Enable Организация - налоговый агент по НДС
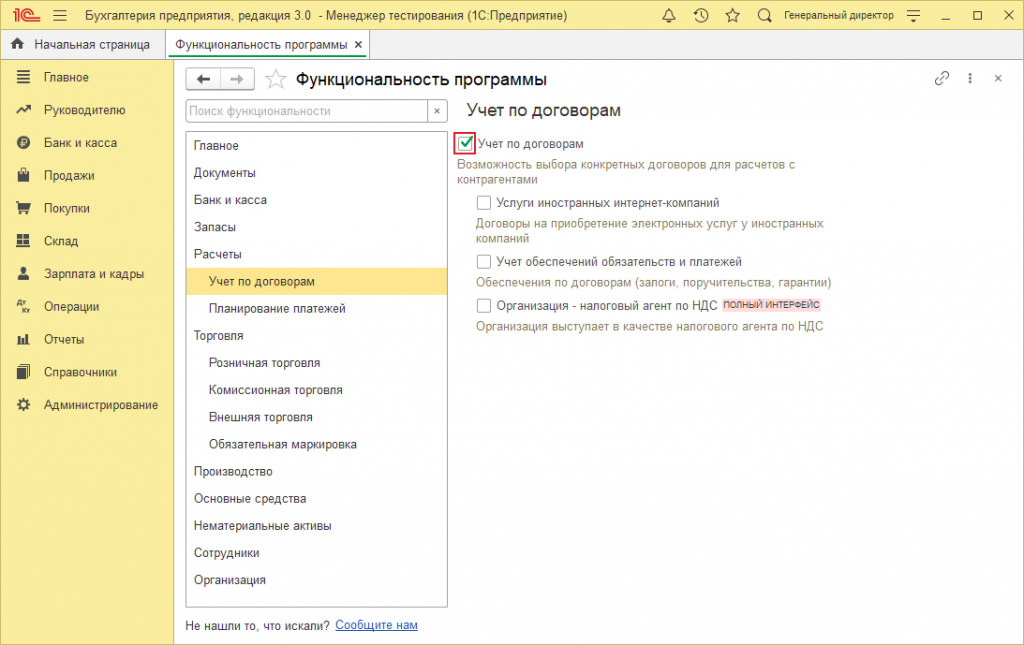Viewport: 1024px width, 645px height. tap(483, 305)
